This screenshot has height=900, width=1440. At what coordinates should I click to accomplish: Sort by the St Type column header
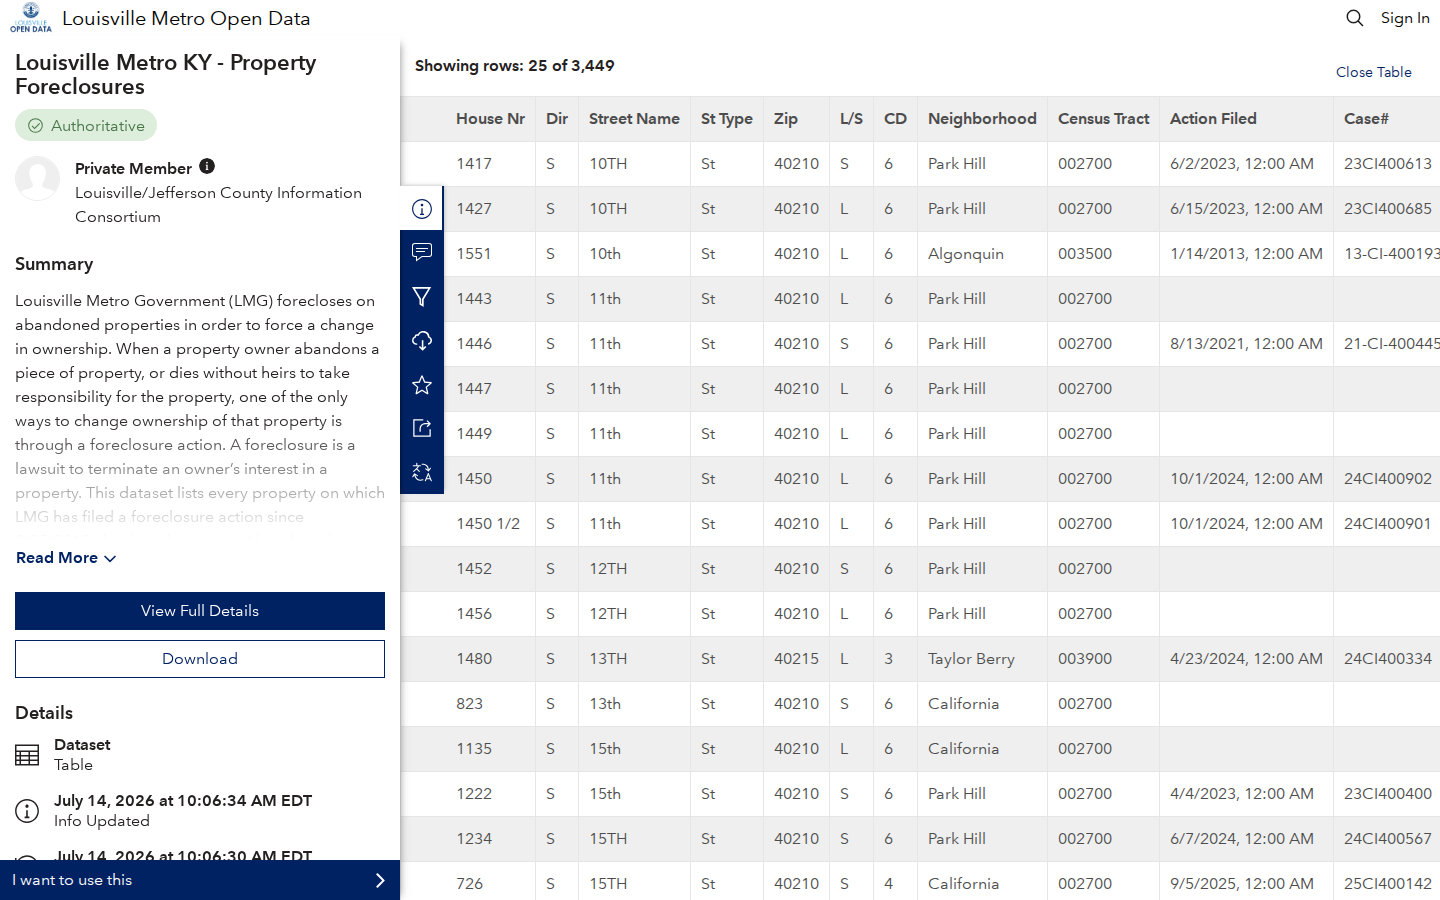click(727, 119)
